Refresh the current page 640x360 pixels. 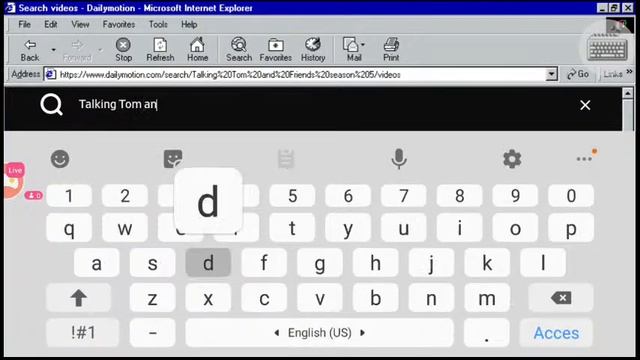(160, 50)
